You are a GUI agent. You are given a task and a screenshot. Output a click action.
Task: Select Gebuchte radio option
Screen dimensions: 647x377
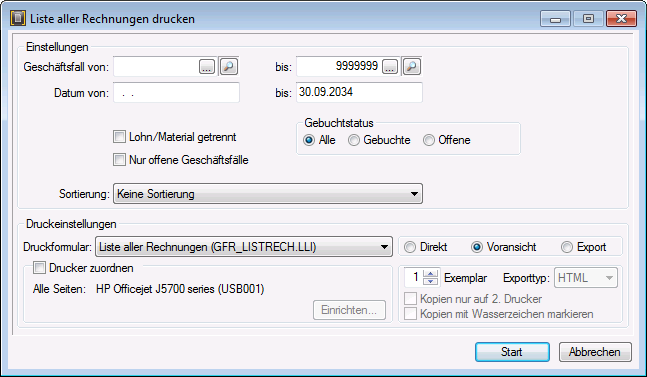(x=354, y=140)
